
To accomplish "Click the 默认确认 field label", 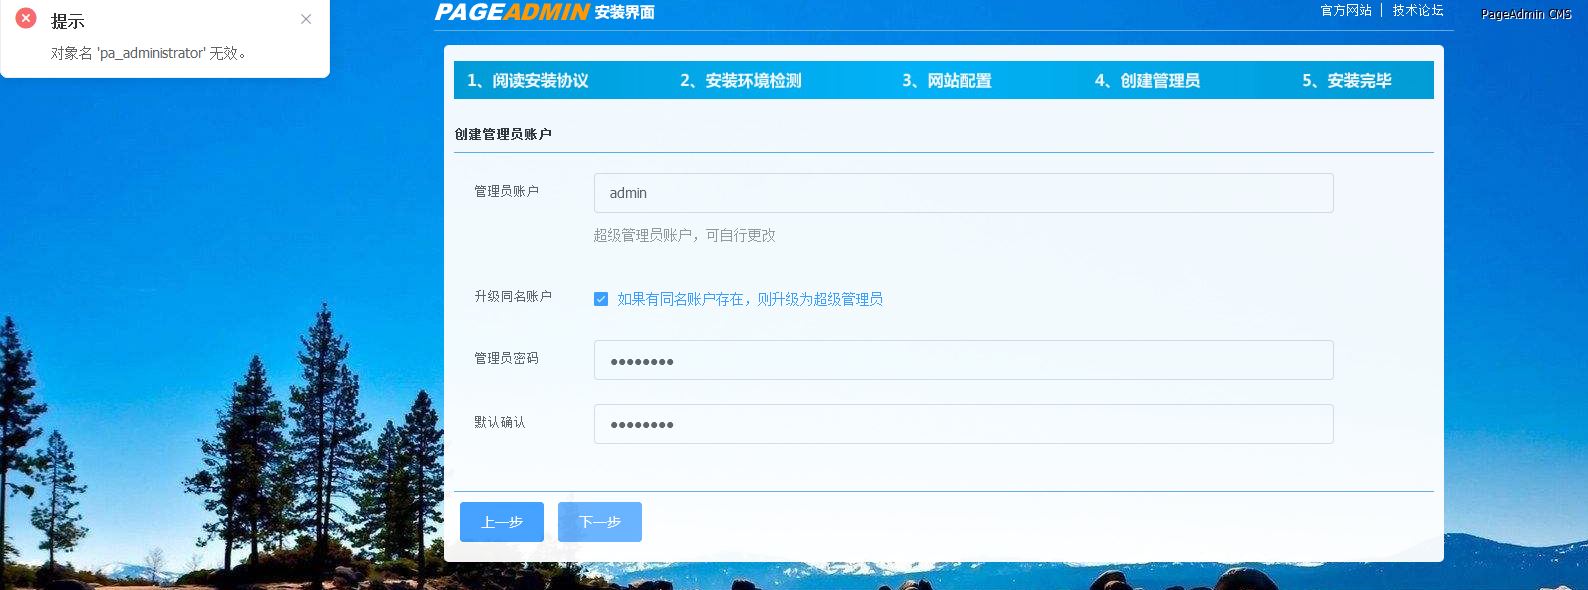I will [x=500, y=422].
